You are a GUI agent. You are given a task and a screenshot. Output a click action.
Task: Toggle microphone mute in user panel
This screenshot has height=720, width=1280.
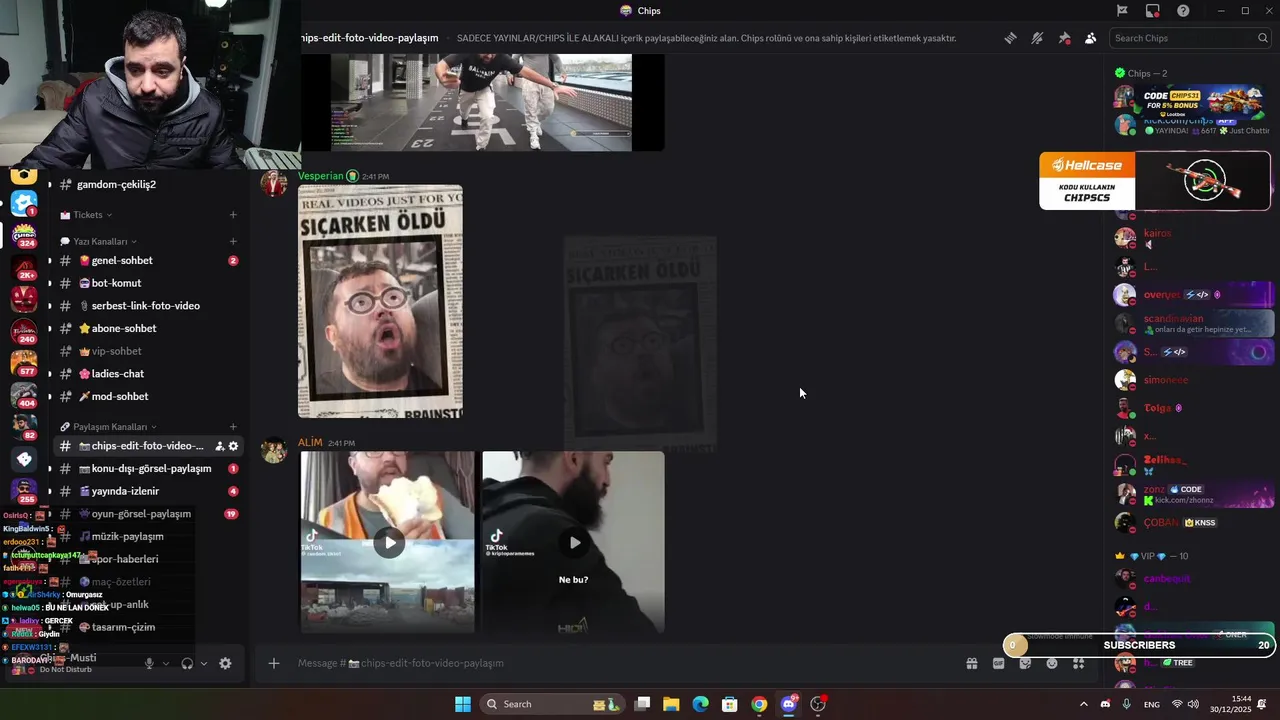149,663
